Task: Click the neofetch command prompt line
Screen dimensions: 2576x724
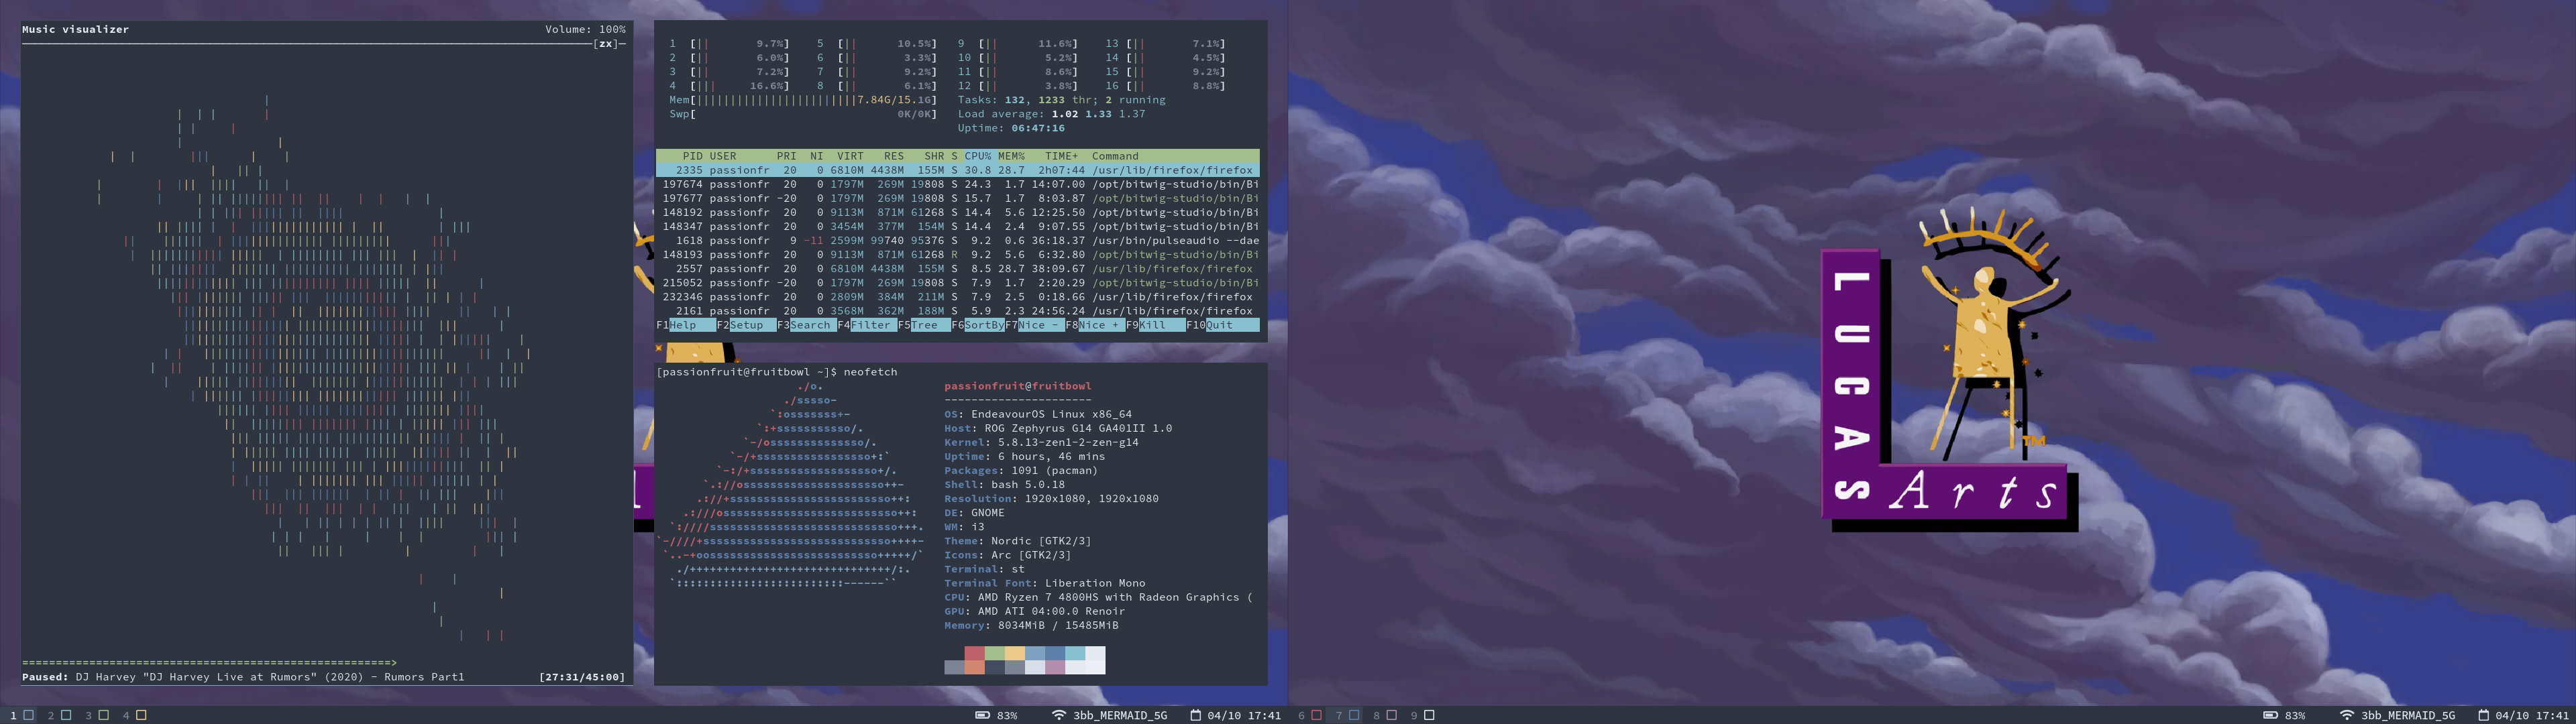Action: [777, 372]
